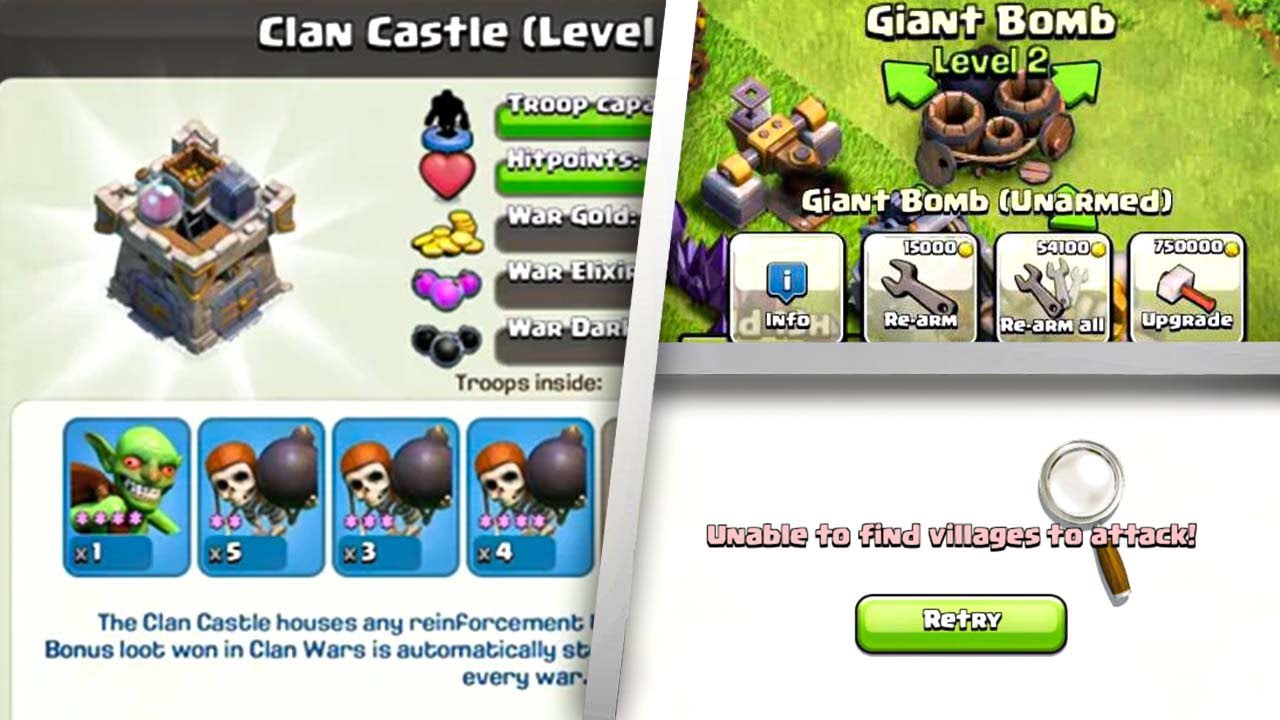
Task: Click the Goblin troop card
Action: [127, 497]
